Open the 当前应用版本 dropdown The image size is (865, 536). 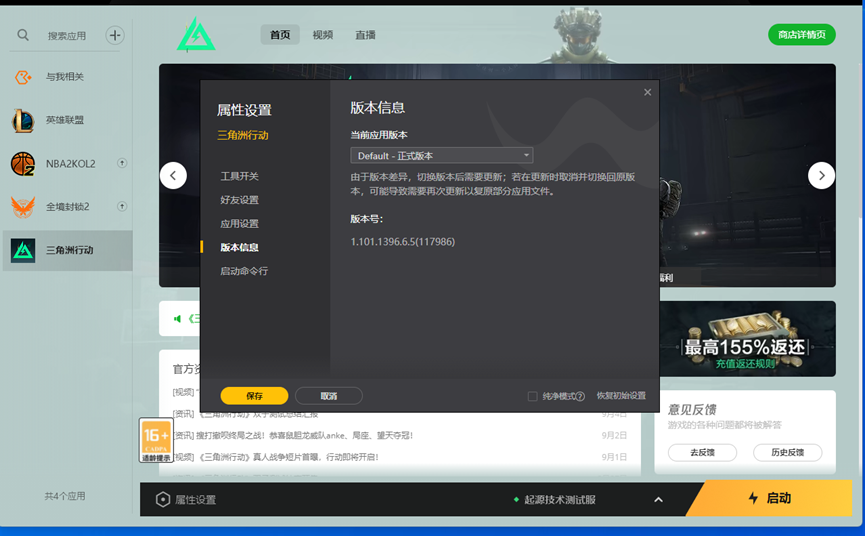[x=442, y=156]
